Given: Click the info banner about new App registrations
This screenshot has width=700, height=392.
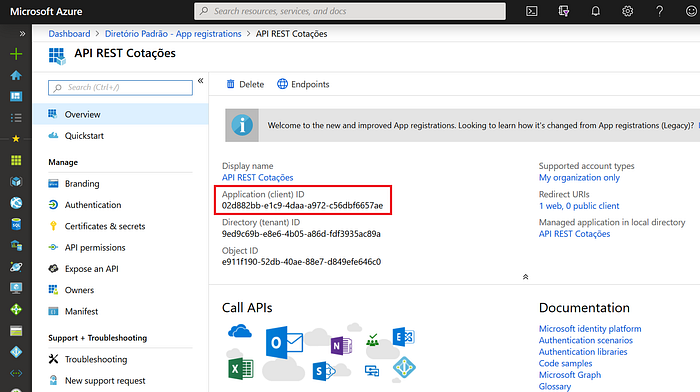Looking at the screenshot, I should tap(462, 125).
